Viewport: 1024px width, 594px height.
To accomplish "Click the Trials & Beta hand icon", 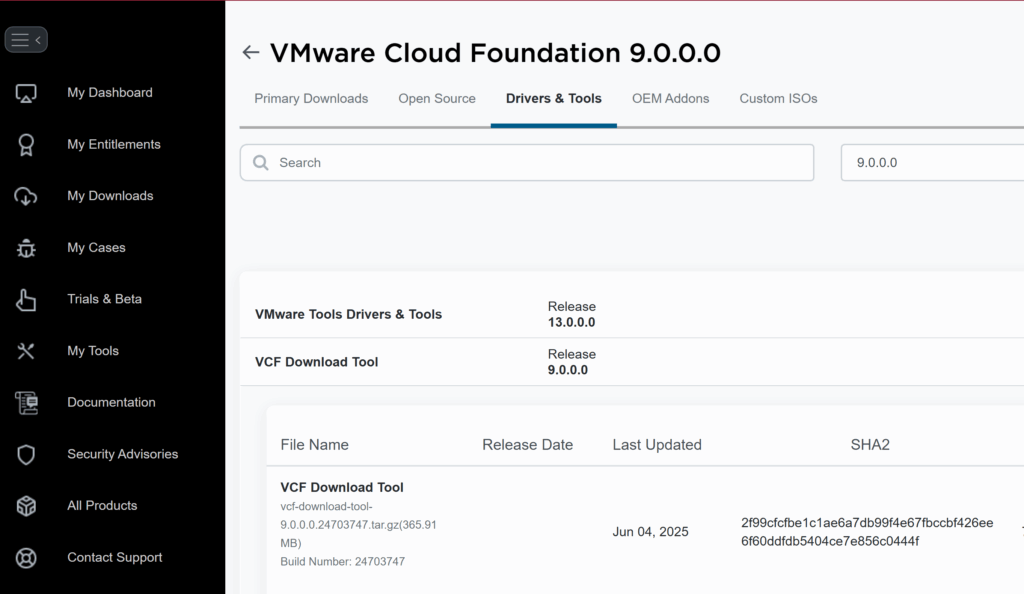I will 26,300.
